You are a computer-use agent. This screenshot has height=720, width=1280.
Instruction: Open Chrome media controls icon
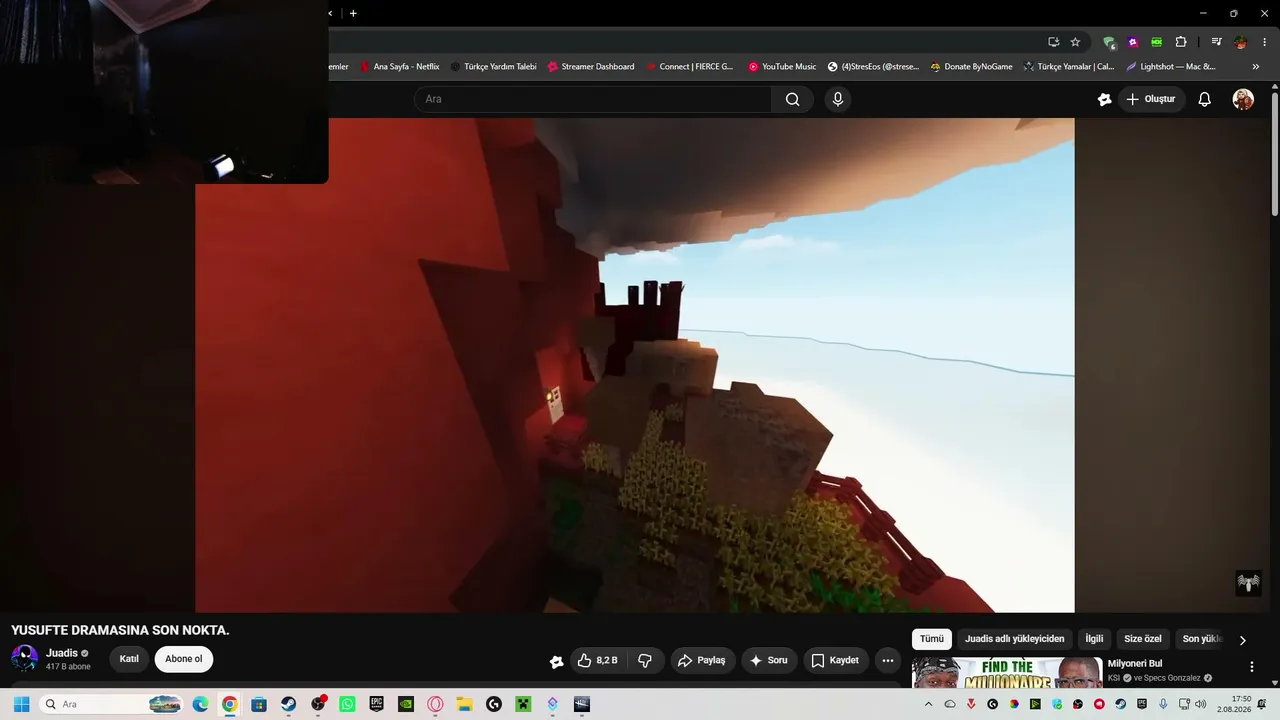pos(1216,42)
